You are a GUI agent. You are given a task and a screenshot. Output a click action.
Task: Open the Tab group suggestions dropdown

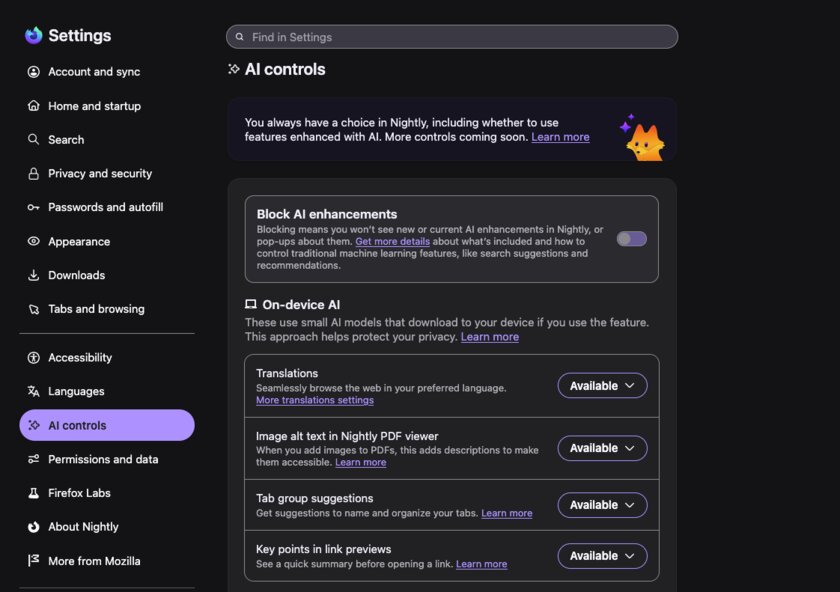coord(602,505)
